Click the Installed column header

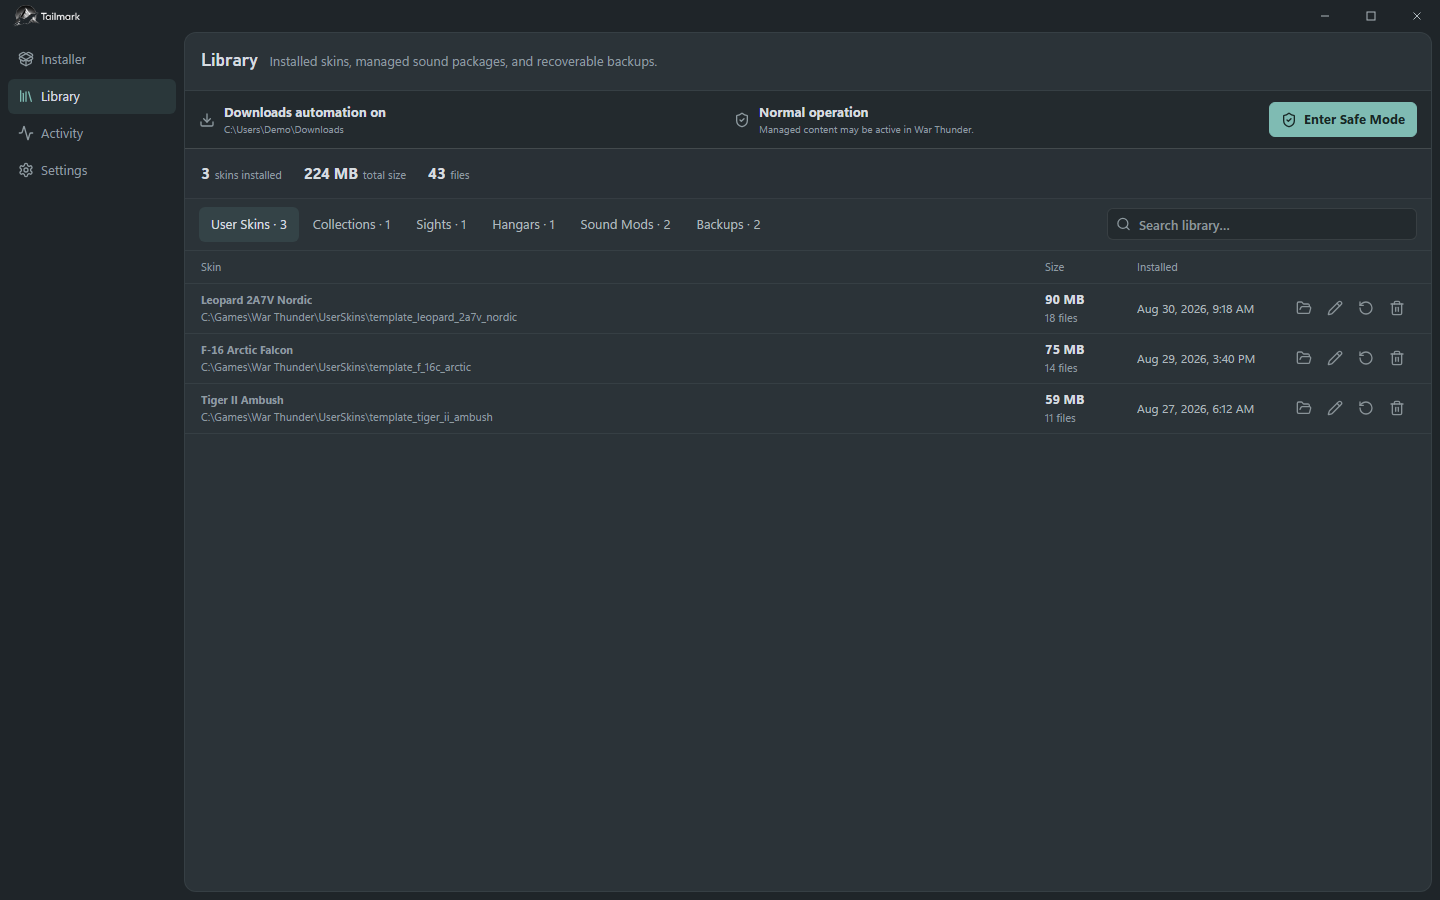(x=1157, y=268)
